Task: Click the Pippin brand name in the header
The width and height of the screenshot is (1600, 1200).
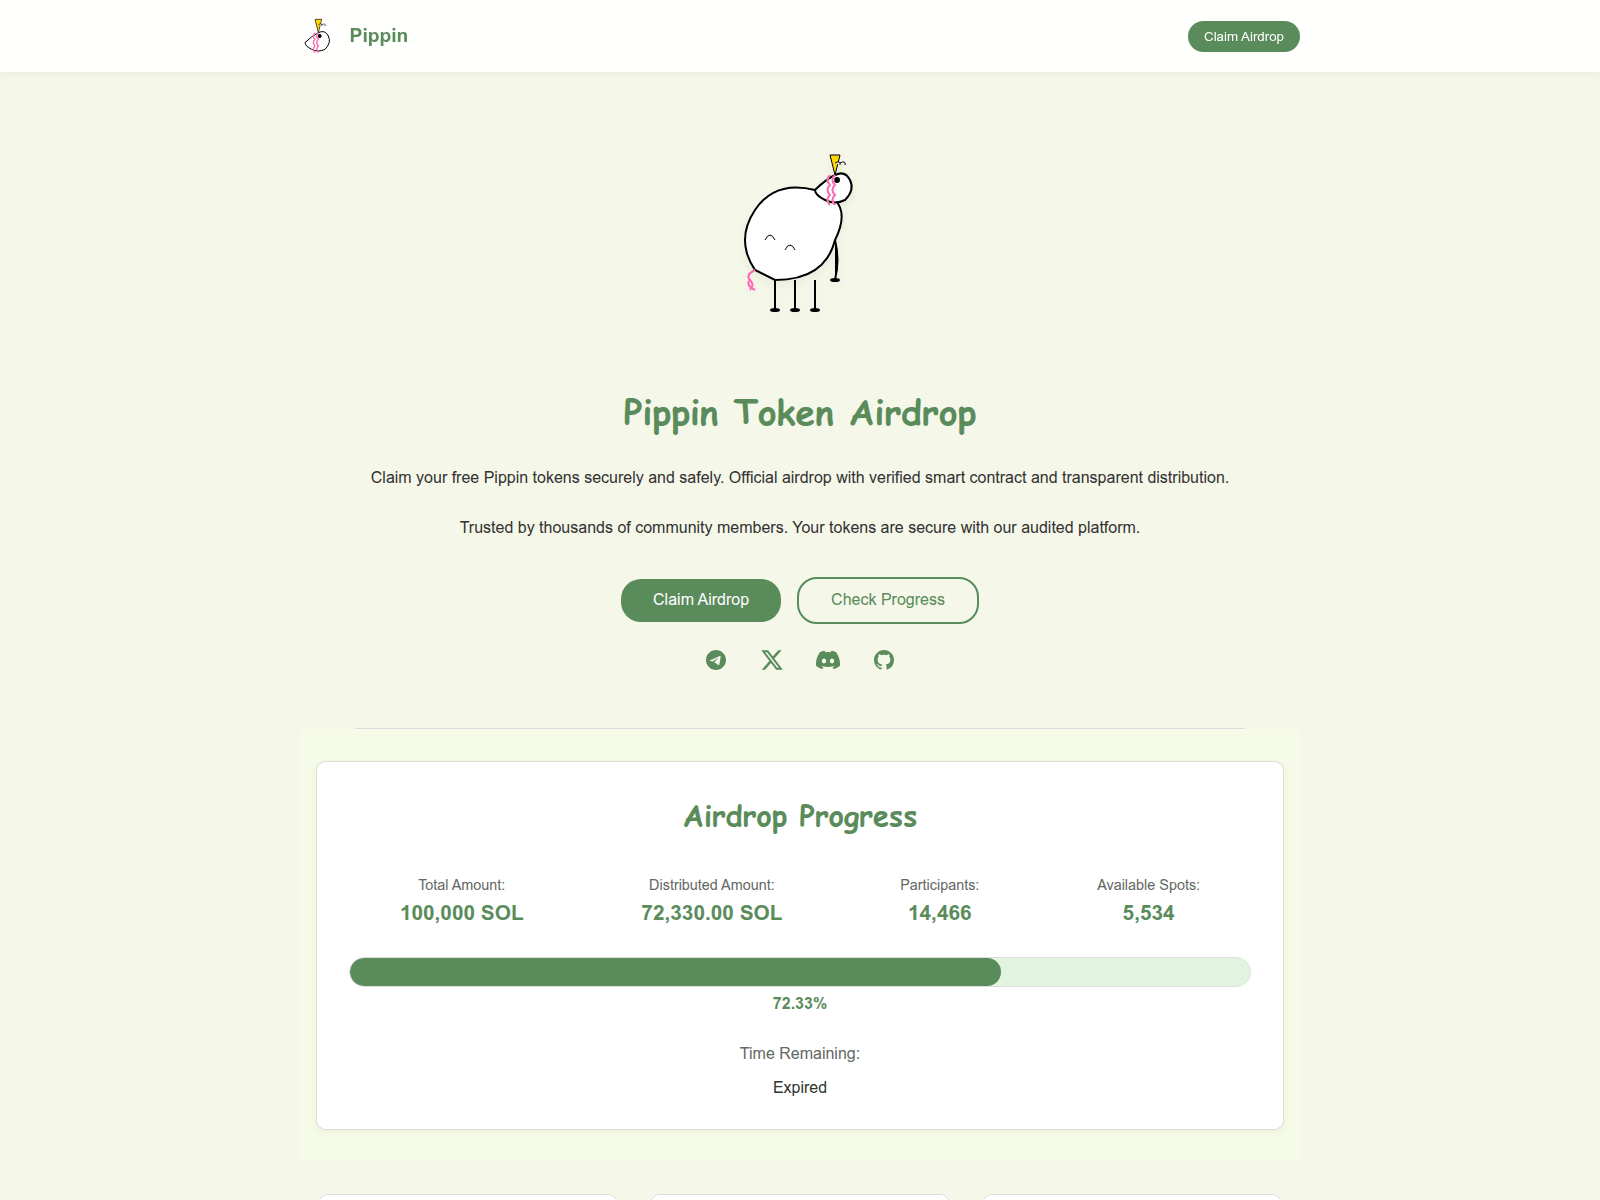Action: click(x=378, y=35)
